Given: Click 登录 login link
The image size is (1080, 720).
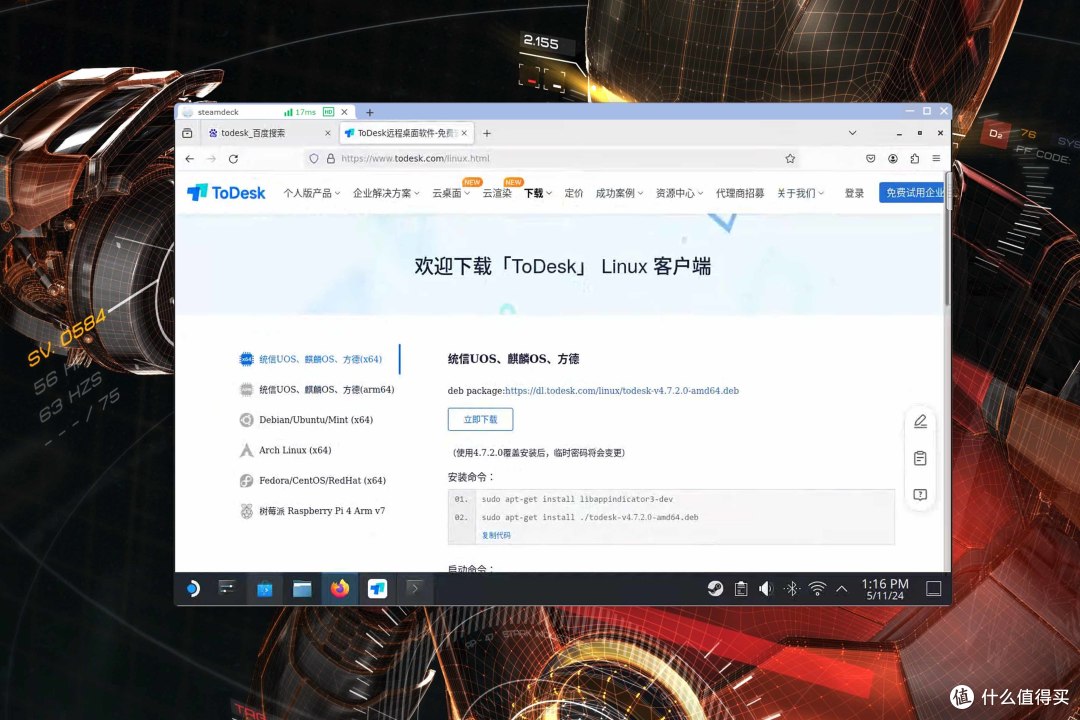Looking at the screenshot, I should point(854,193).
